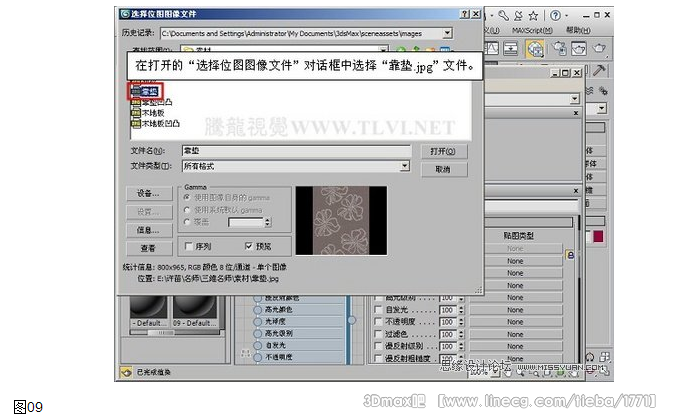Select 靠垫凹凸 file in list
The width and height of the screenshot is (685, 418).
[x=157, y=103]
